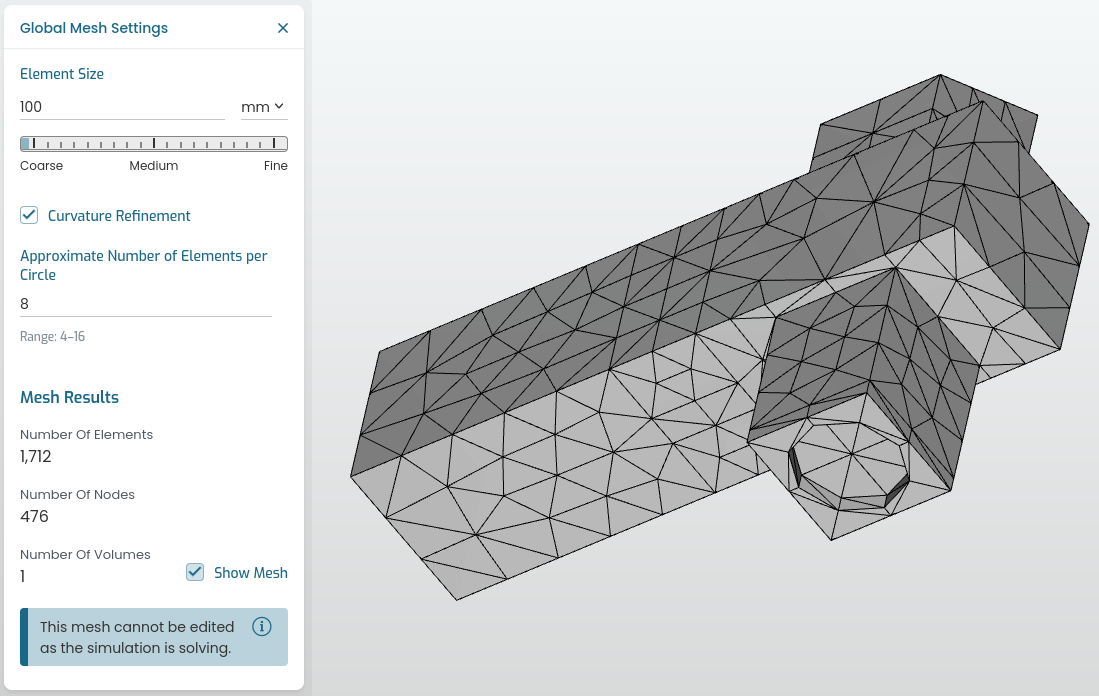Close the Global Mesh Settings panel
Screen dimensions: 1099x696
pyautogui.click(x=283, y=28)
